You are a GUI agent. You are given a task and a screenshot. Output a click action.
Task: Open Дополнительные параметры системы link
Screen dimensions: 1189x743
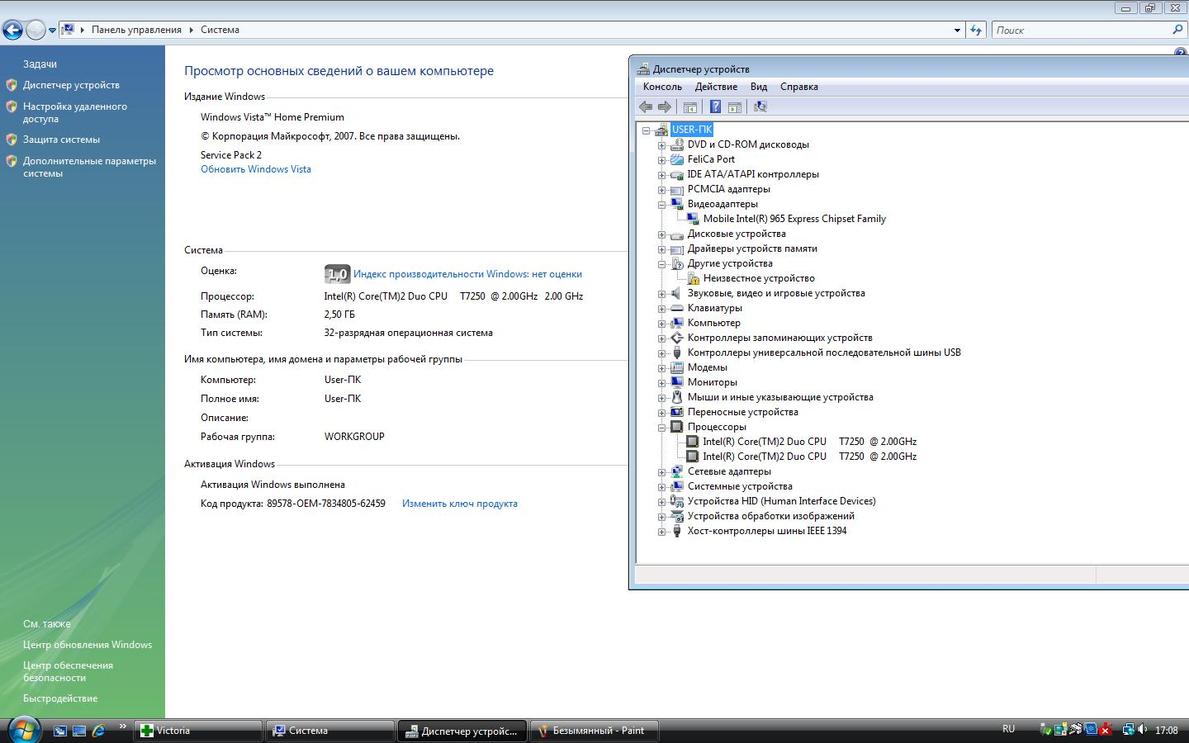click(x=89, y=167)
